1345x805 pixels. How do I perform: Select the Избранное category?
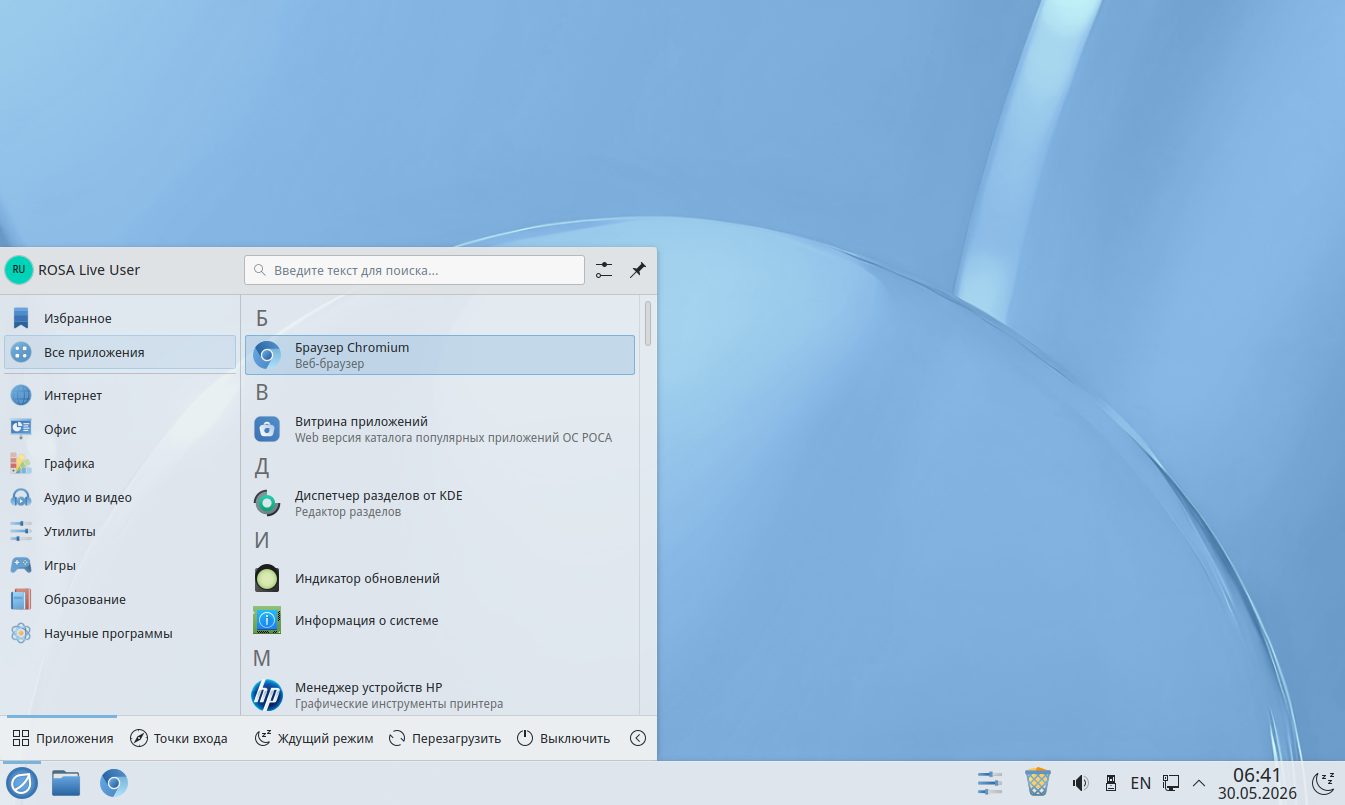120,318
